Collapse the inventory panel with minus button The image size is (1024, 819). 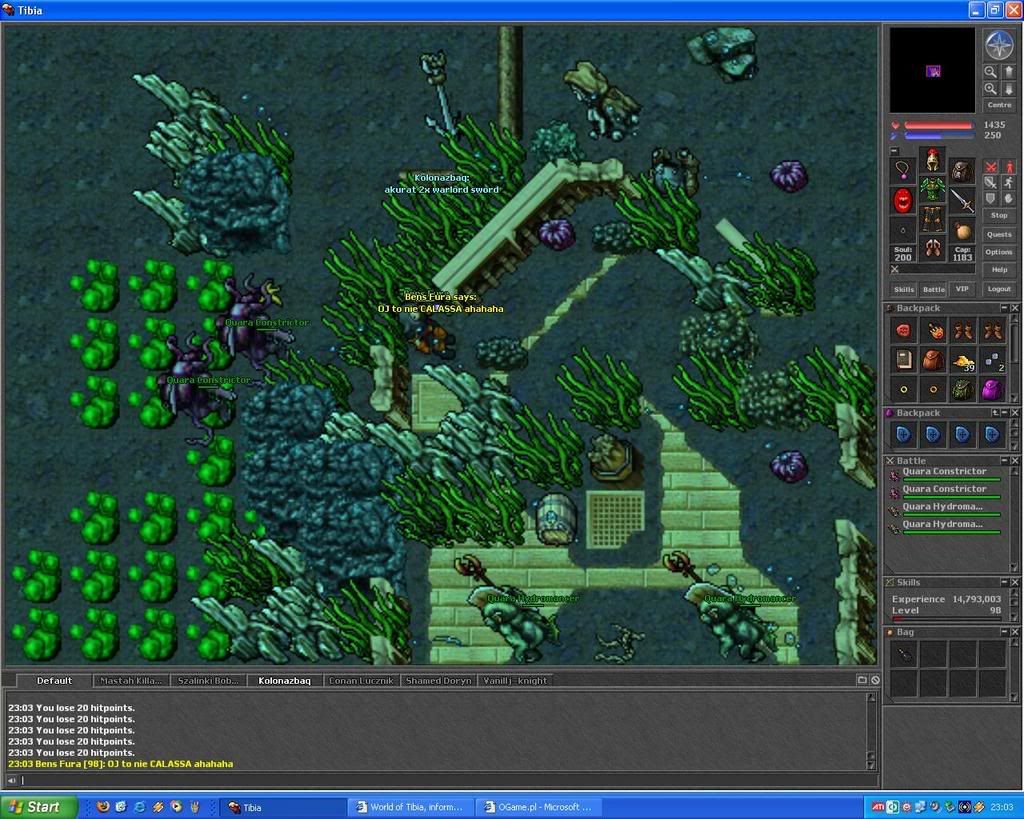tap(895, 151)
